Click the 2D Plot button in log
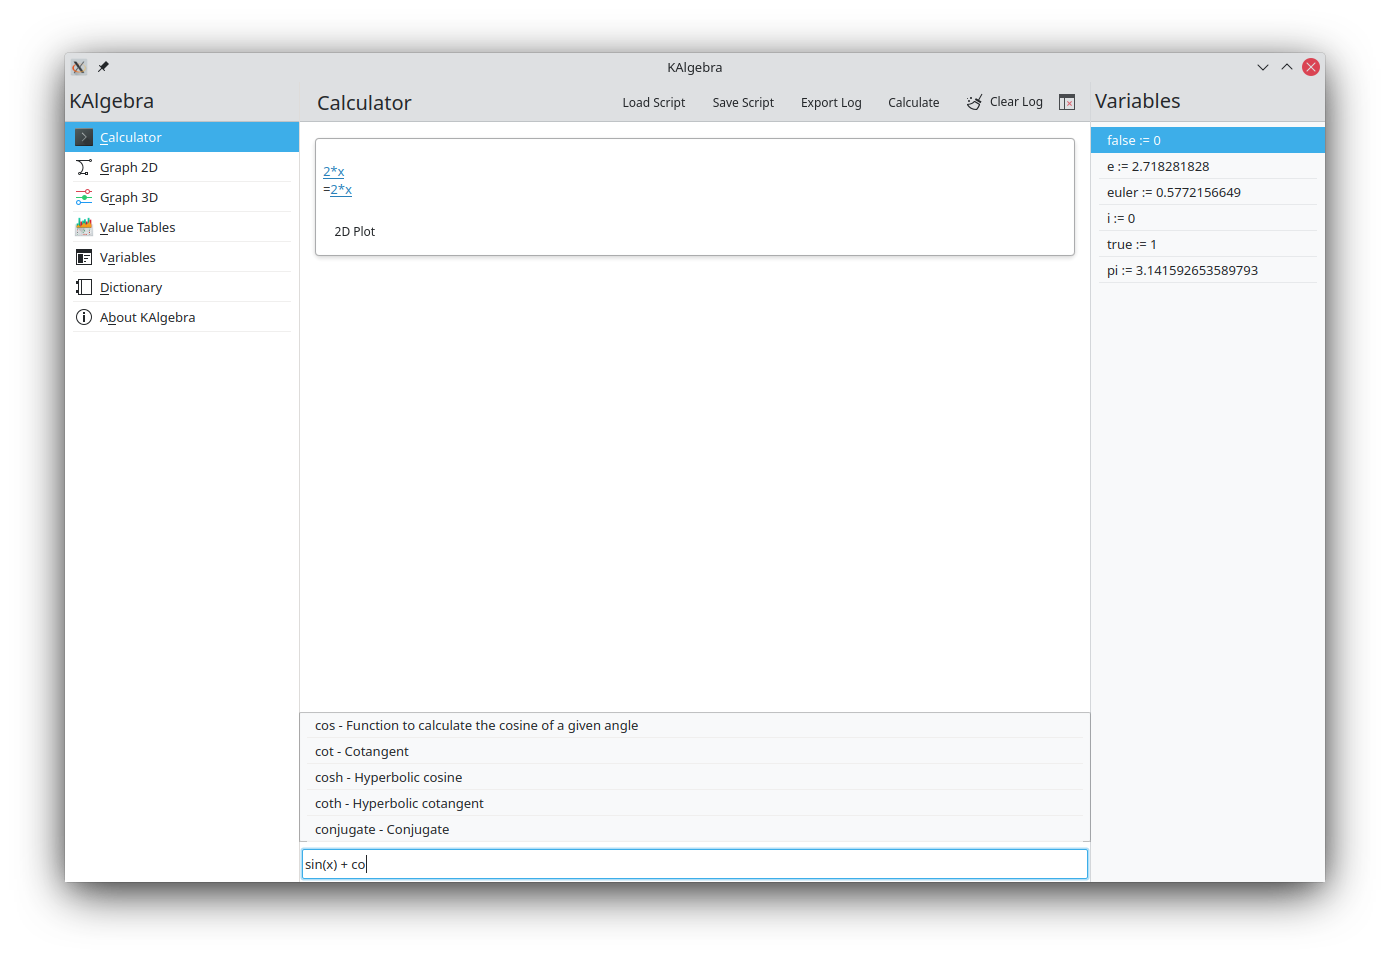The width and height of the screenshot is (1390, 959). point(355,232)
